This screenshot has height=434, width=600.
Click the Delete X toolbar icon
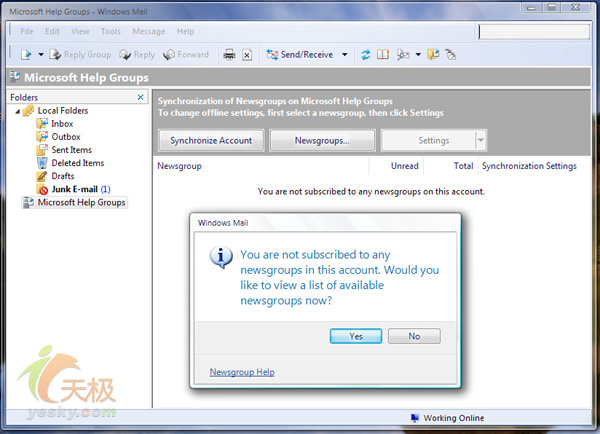tap(247, 55)
